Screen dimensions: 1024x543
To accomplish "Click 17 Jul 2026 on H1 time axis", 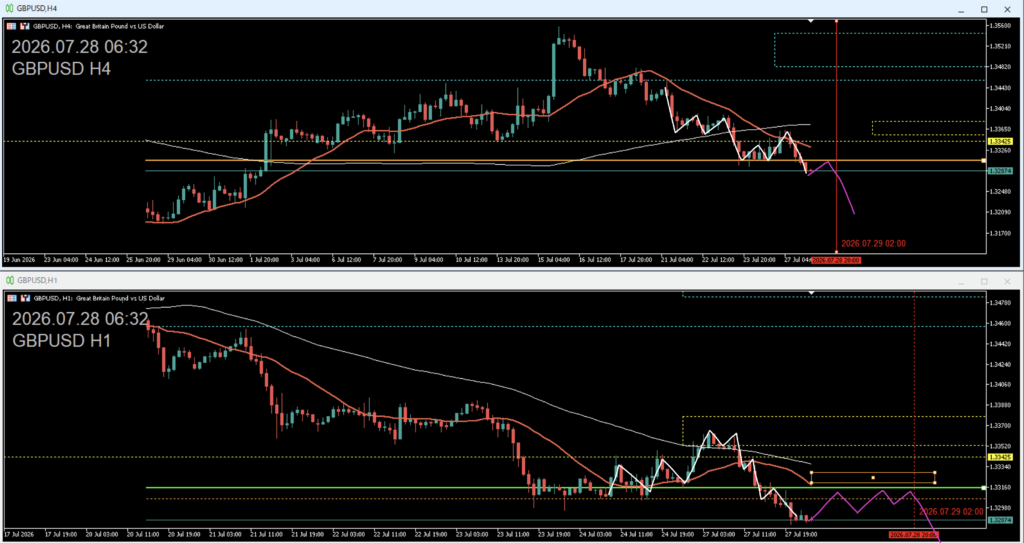I will coord(18,535).
